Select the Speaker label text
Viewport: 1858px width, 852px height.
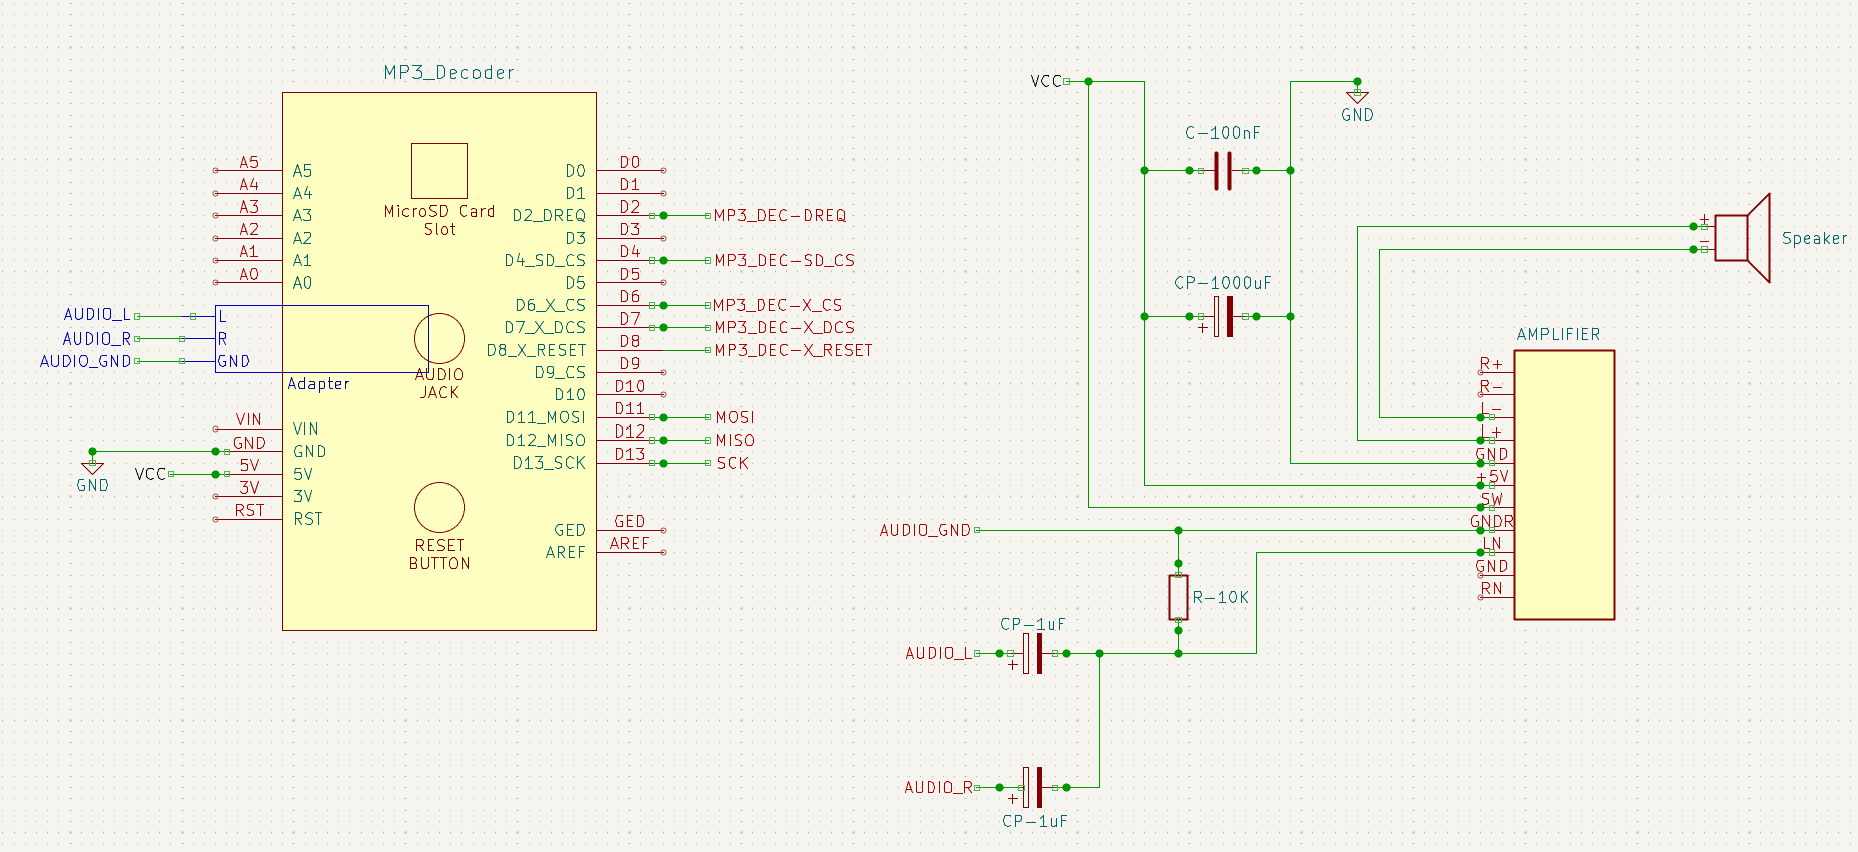pyautogui.click(x=1814, y=238)
